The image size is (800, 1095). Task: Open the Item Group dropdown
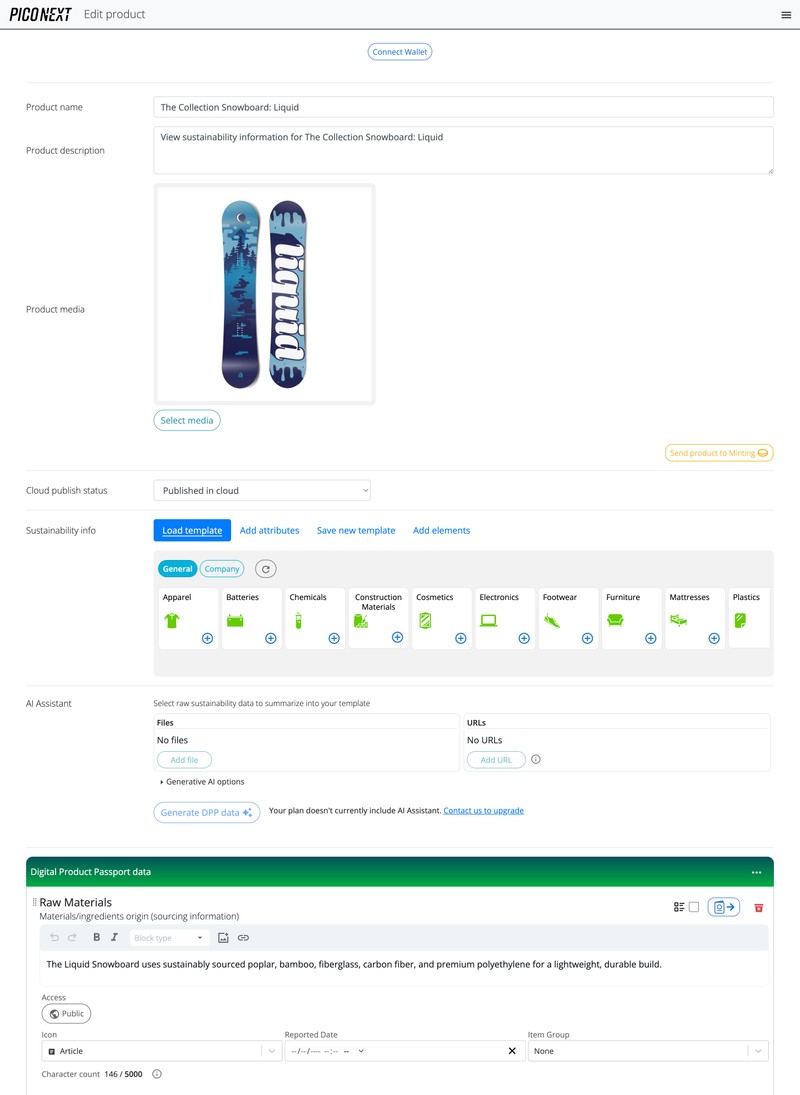tap(648, 1051)
